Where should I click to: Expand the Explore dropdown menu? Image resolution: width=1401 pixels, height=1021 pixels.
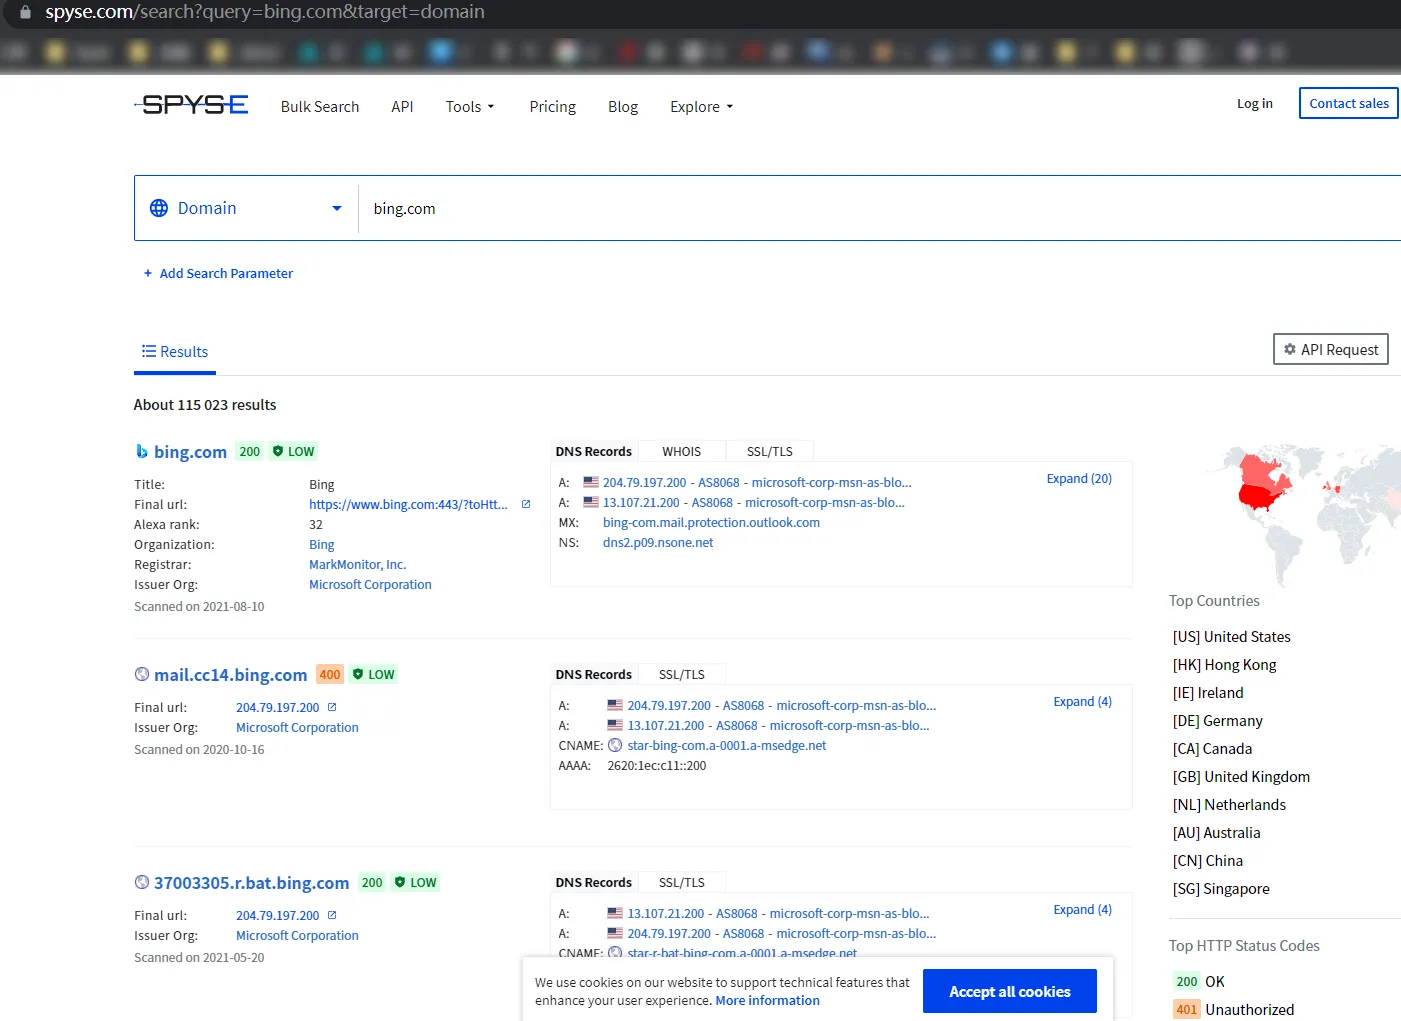click(701, 106)
